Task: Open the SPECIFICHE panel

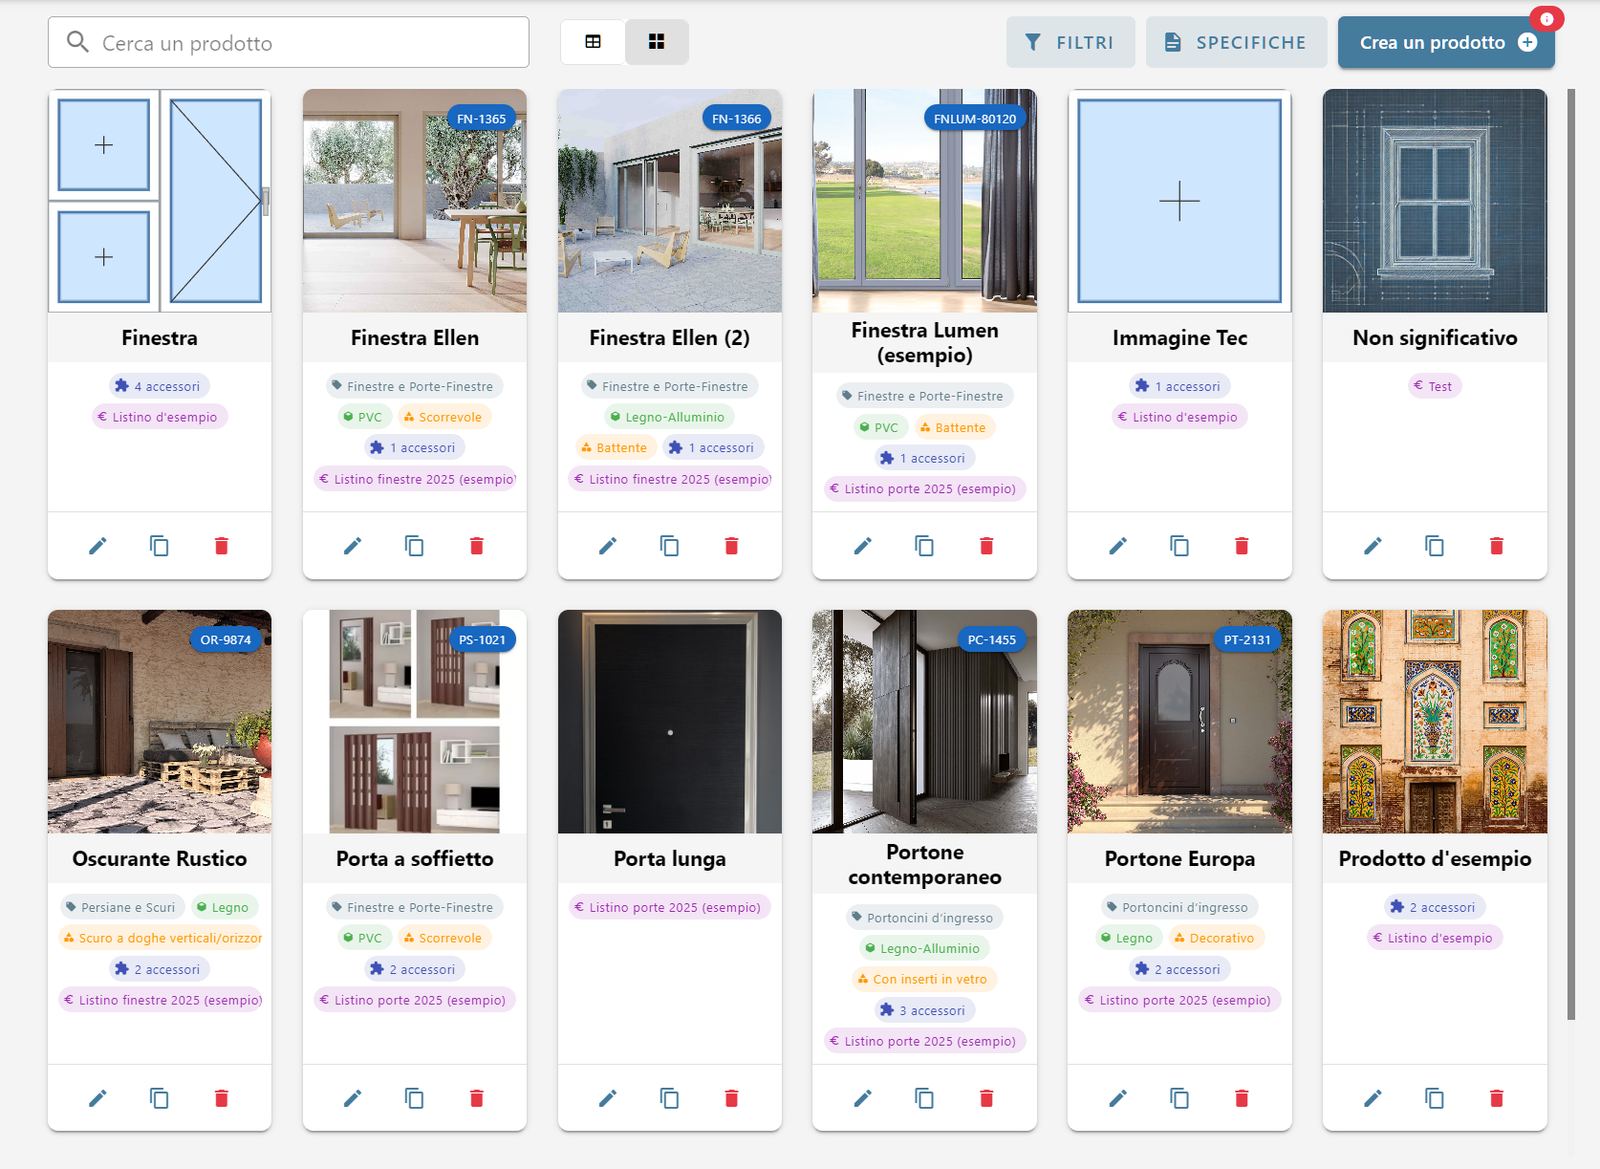Action: [x=1236, y=42]
